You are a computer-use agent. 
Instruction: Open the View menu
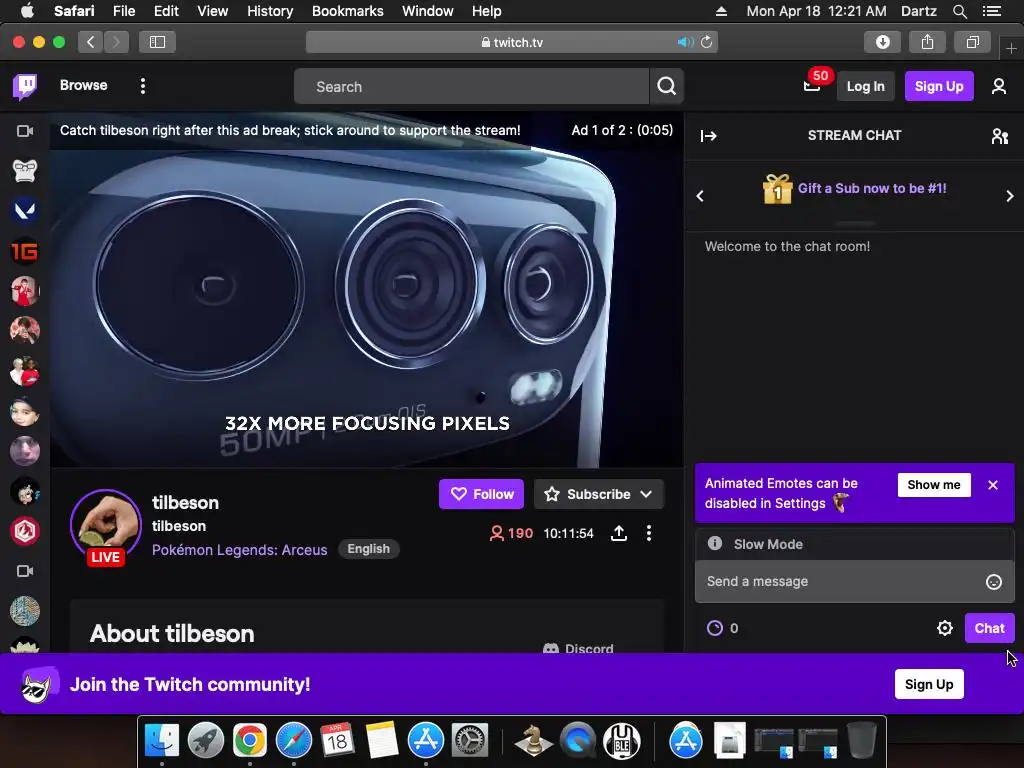pyautogui.click(x=212, y=11)
